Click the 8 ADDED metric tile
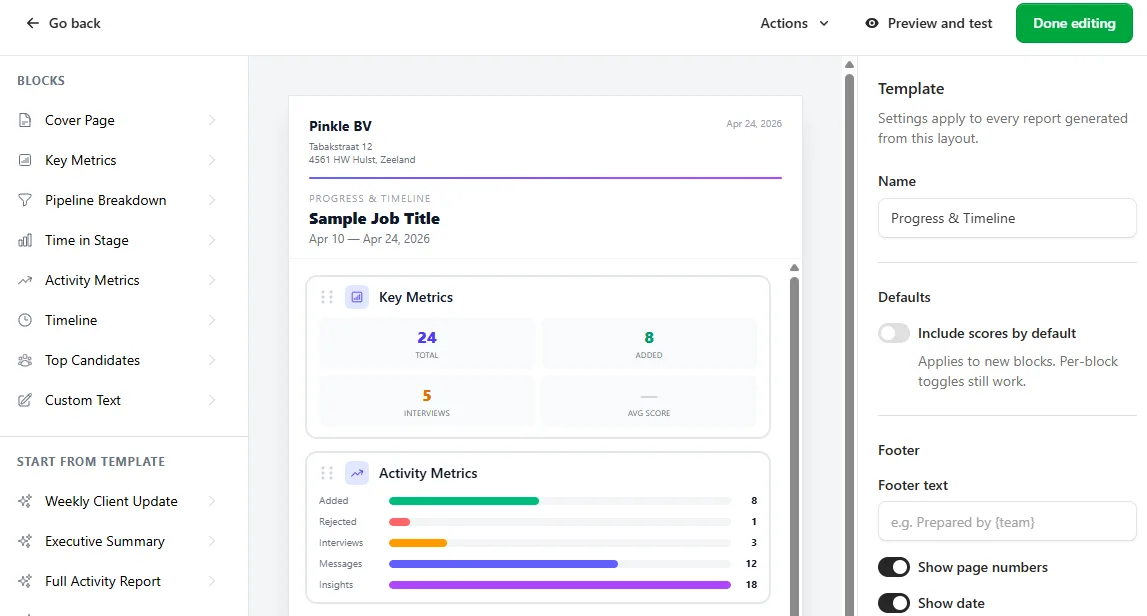 tap(649, 344)
